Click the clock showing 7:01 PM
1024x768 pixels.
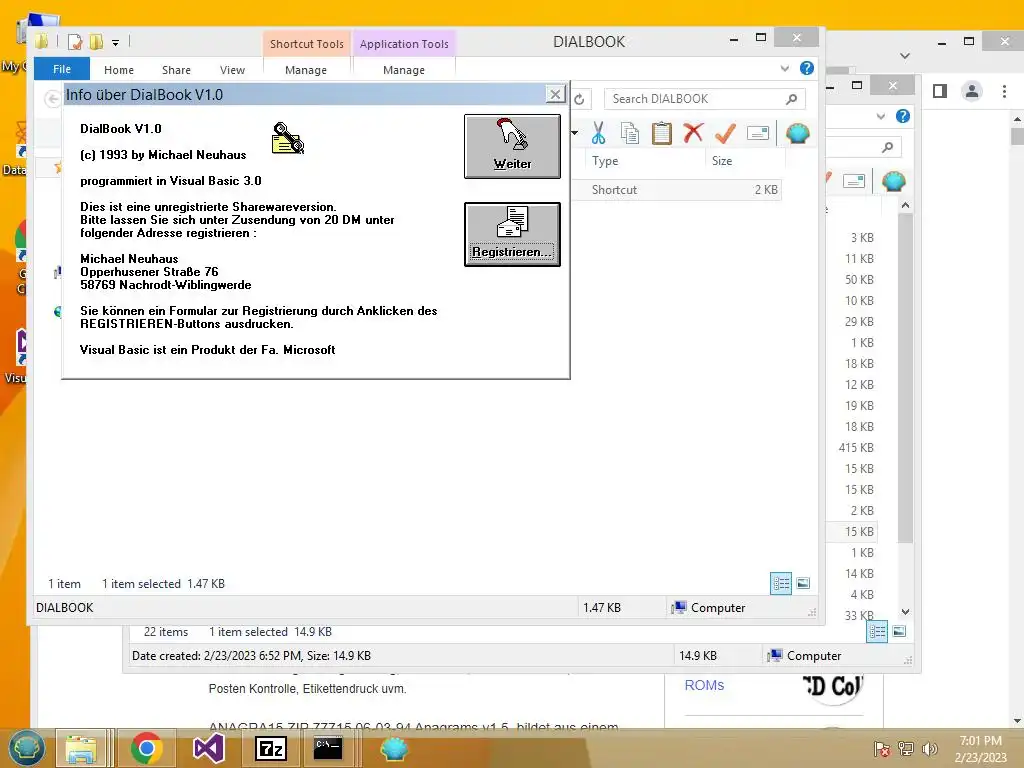980,741
